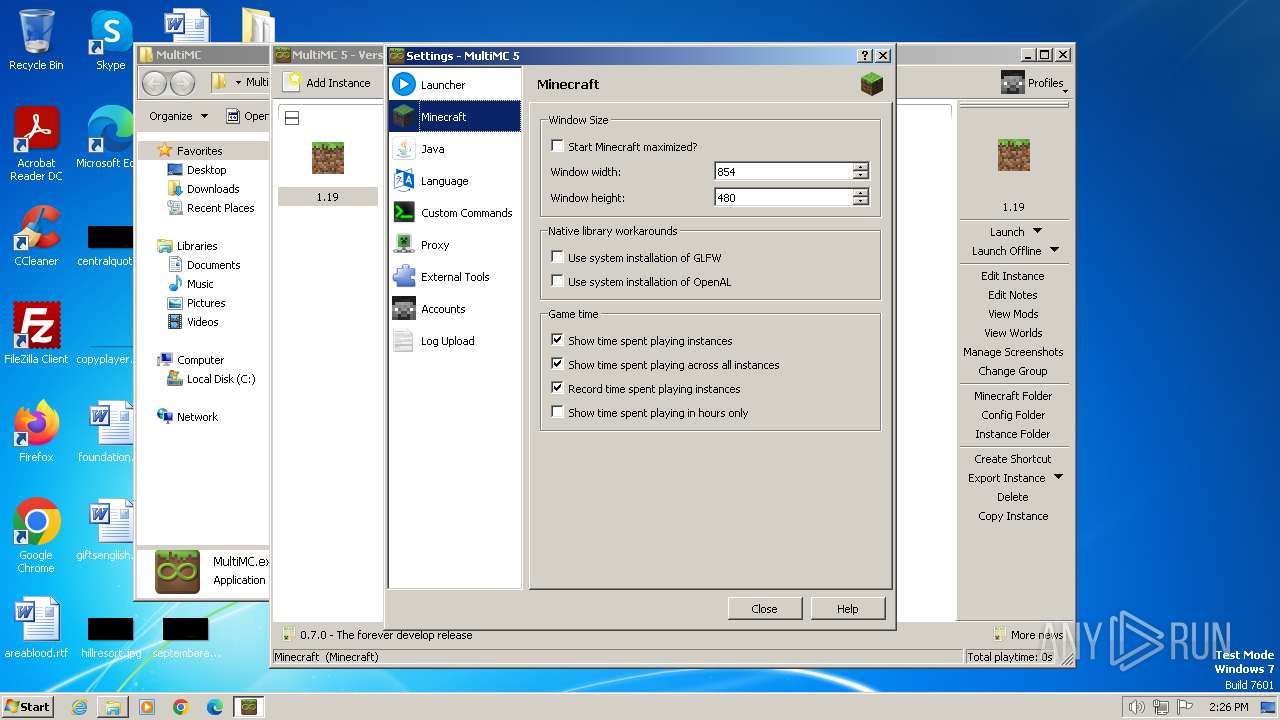The width and height of the screenshot is (1280, 720).
Task: Click the Help button in Settings
Action: tap(847, 608)
